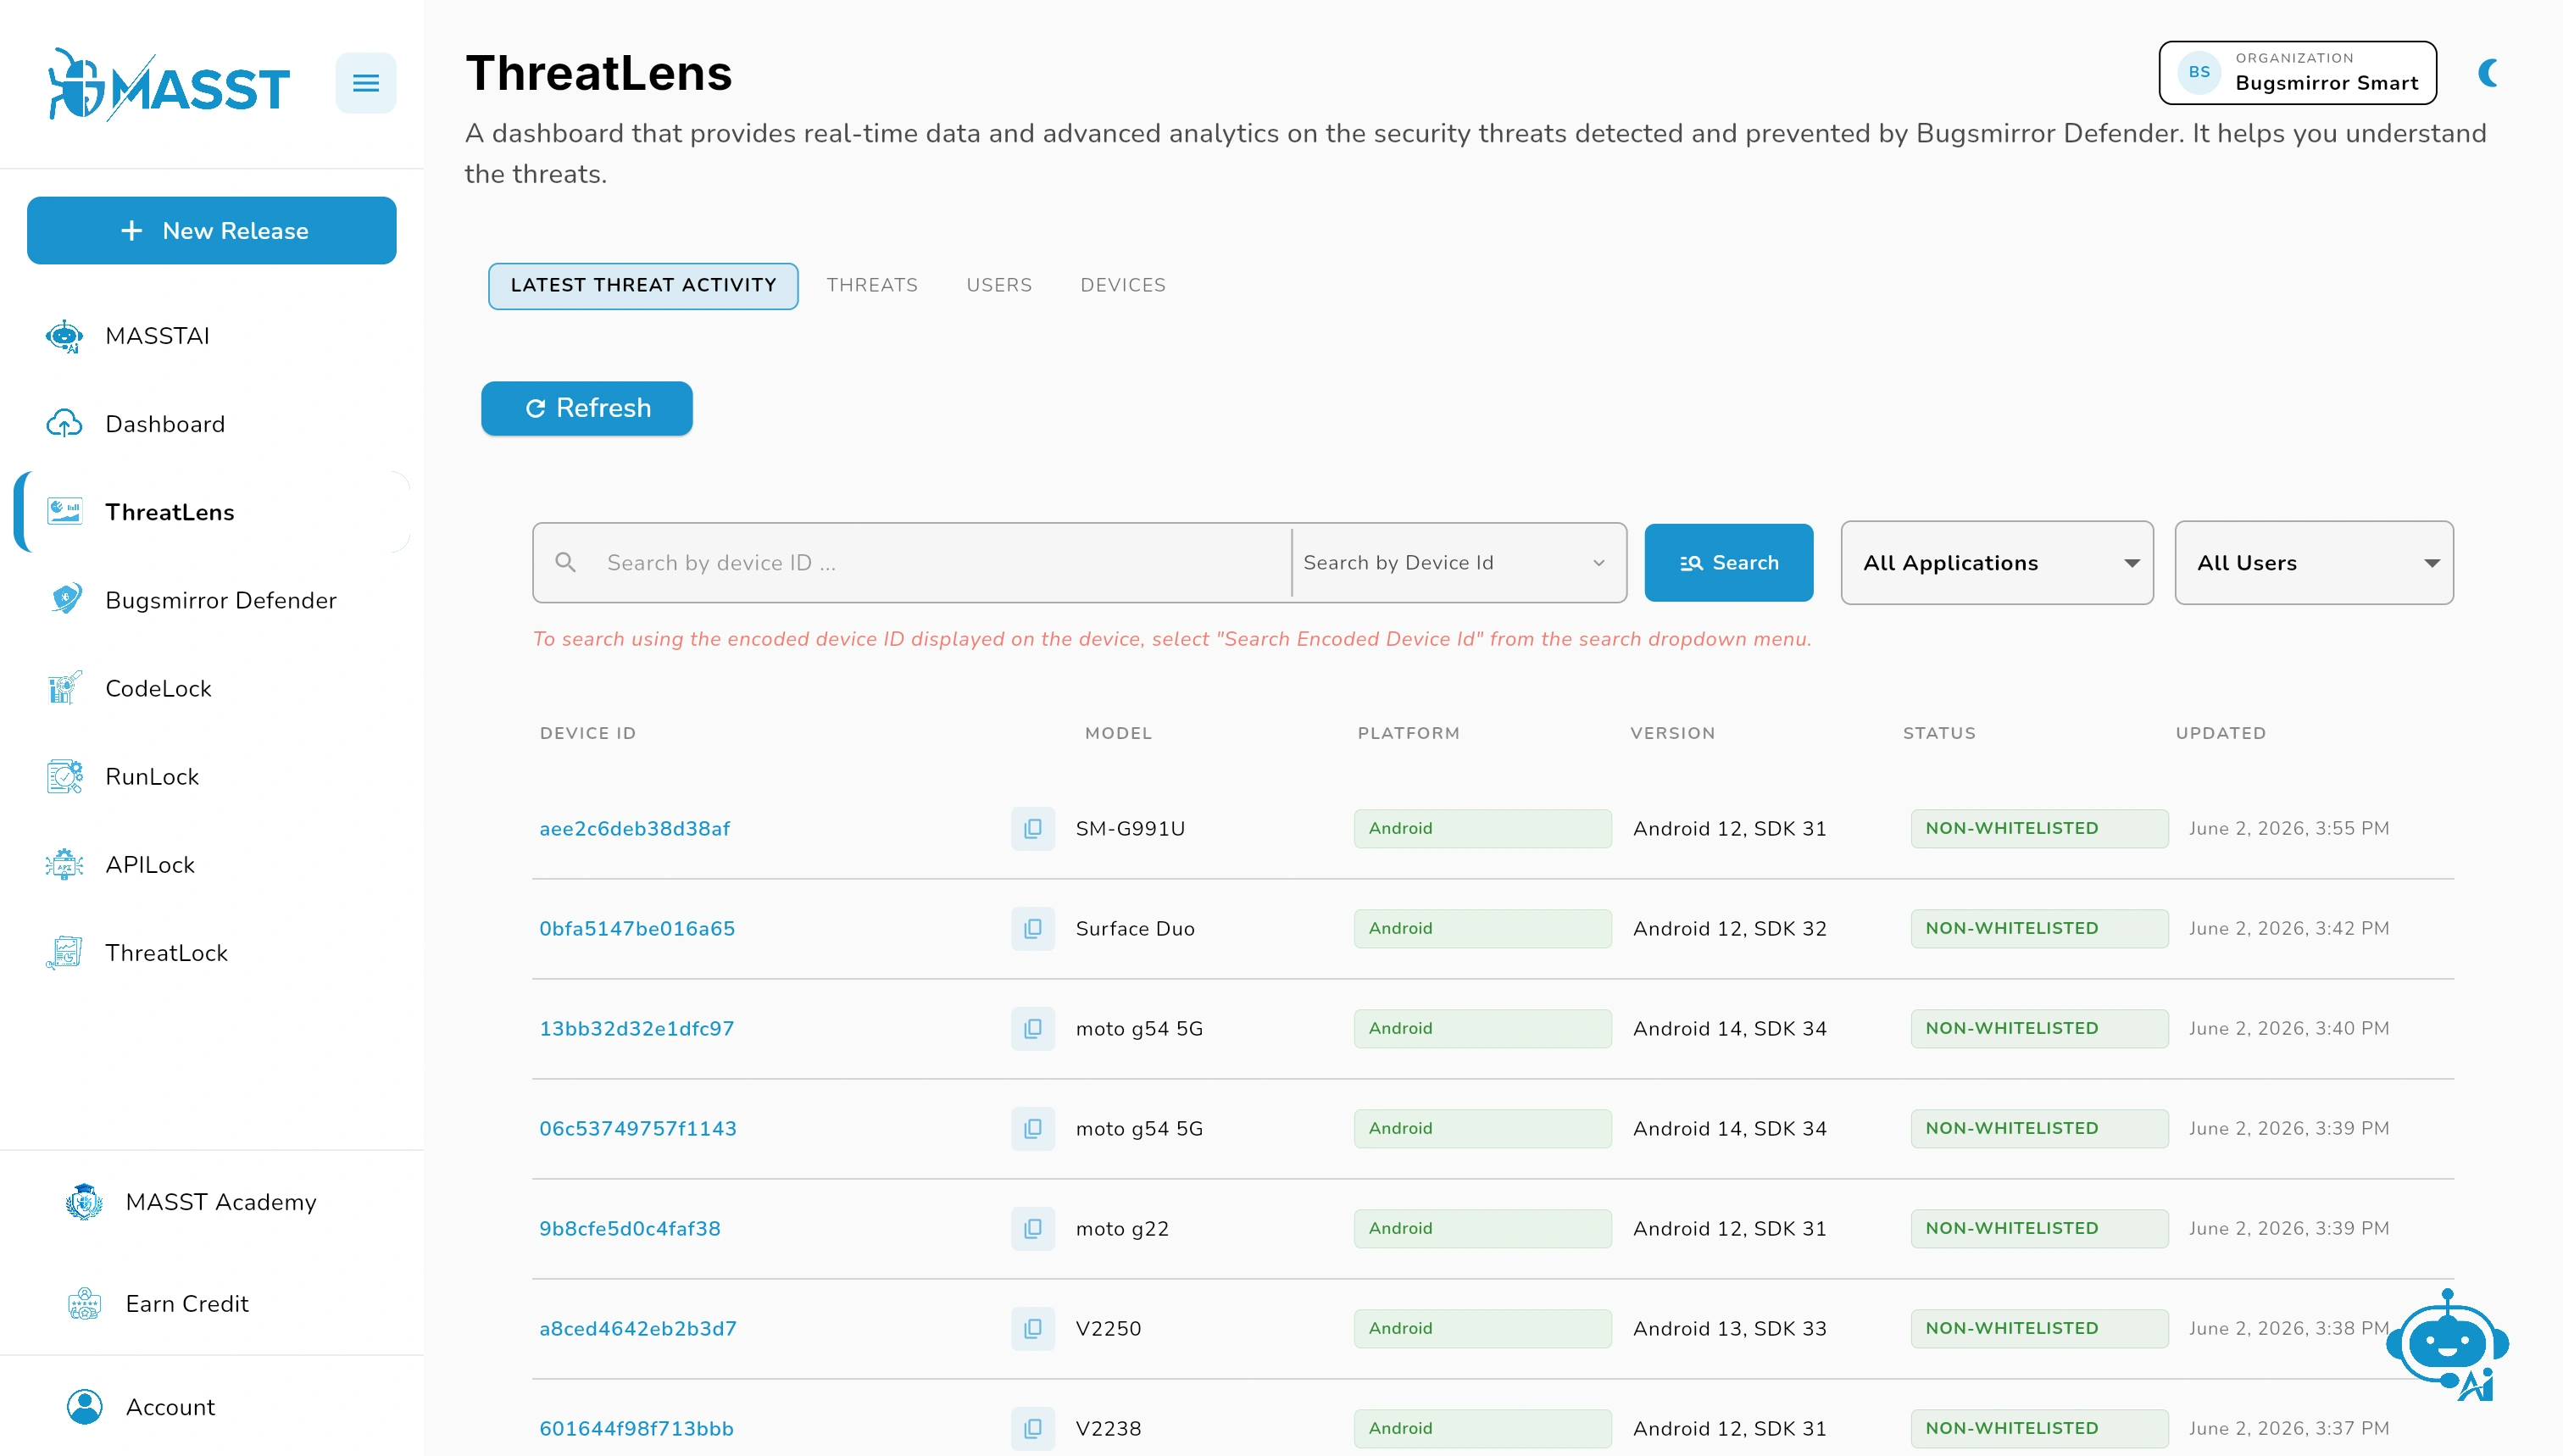Switch to the Threats tab
This screenshot has width=2563, height=1456.
[872, 285]
